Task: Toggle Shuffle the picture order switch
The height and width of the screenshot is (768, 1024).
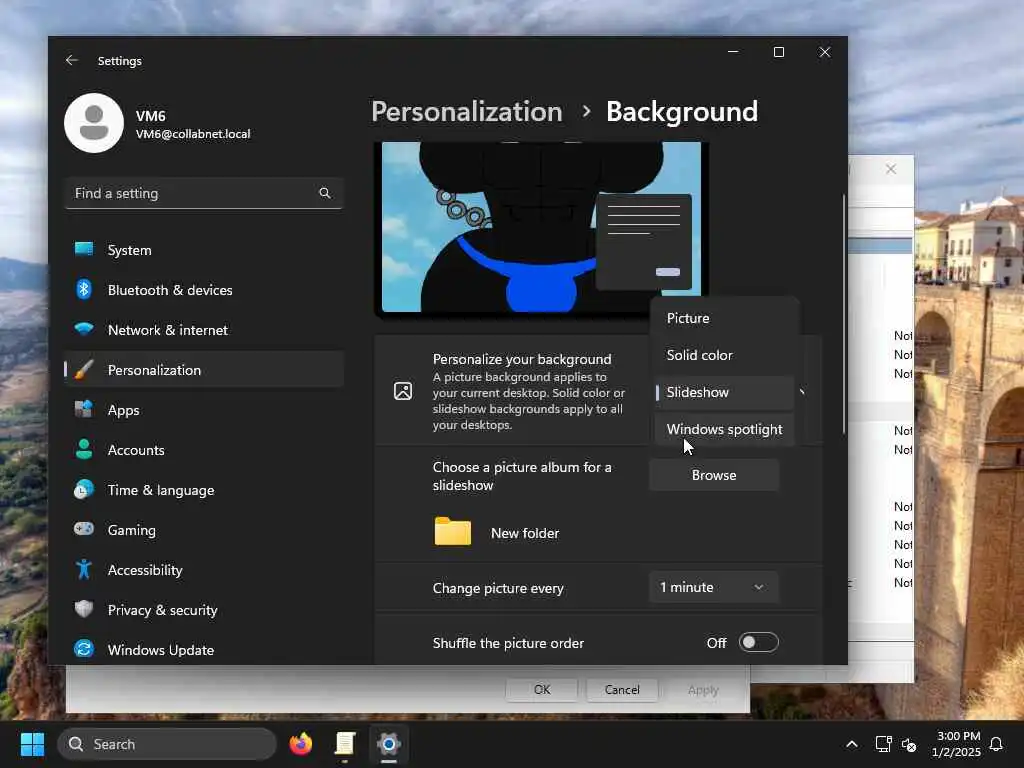Action: 758,643
